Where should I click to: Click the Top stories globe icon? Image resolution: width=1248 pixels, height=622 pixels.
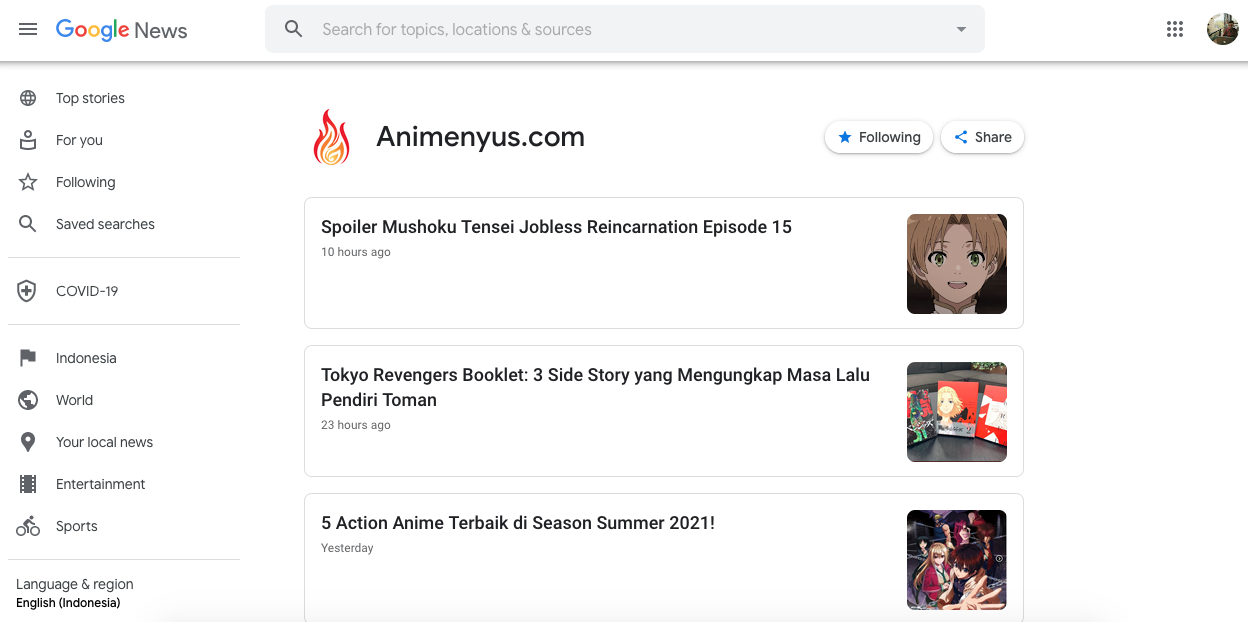click(28, 98)
